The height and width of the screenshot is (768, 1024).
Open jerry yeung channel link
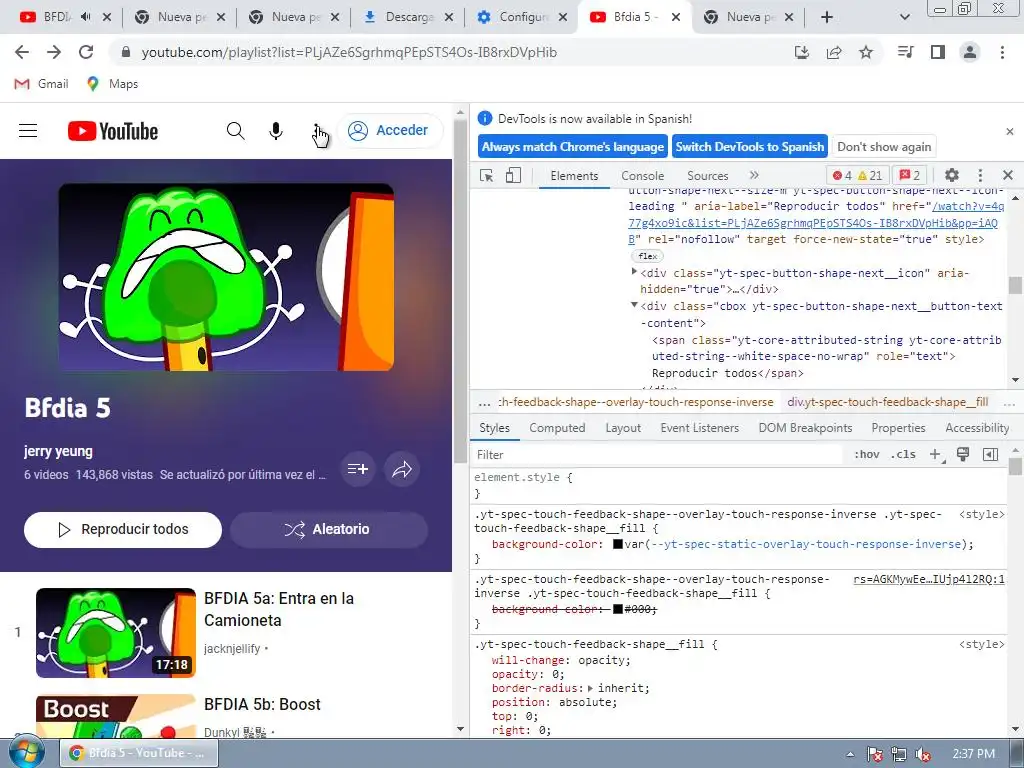pos(58,451)
